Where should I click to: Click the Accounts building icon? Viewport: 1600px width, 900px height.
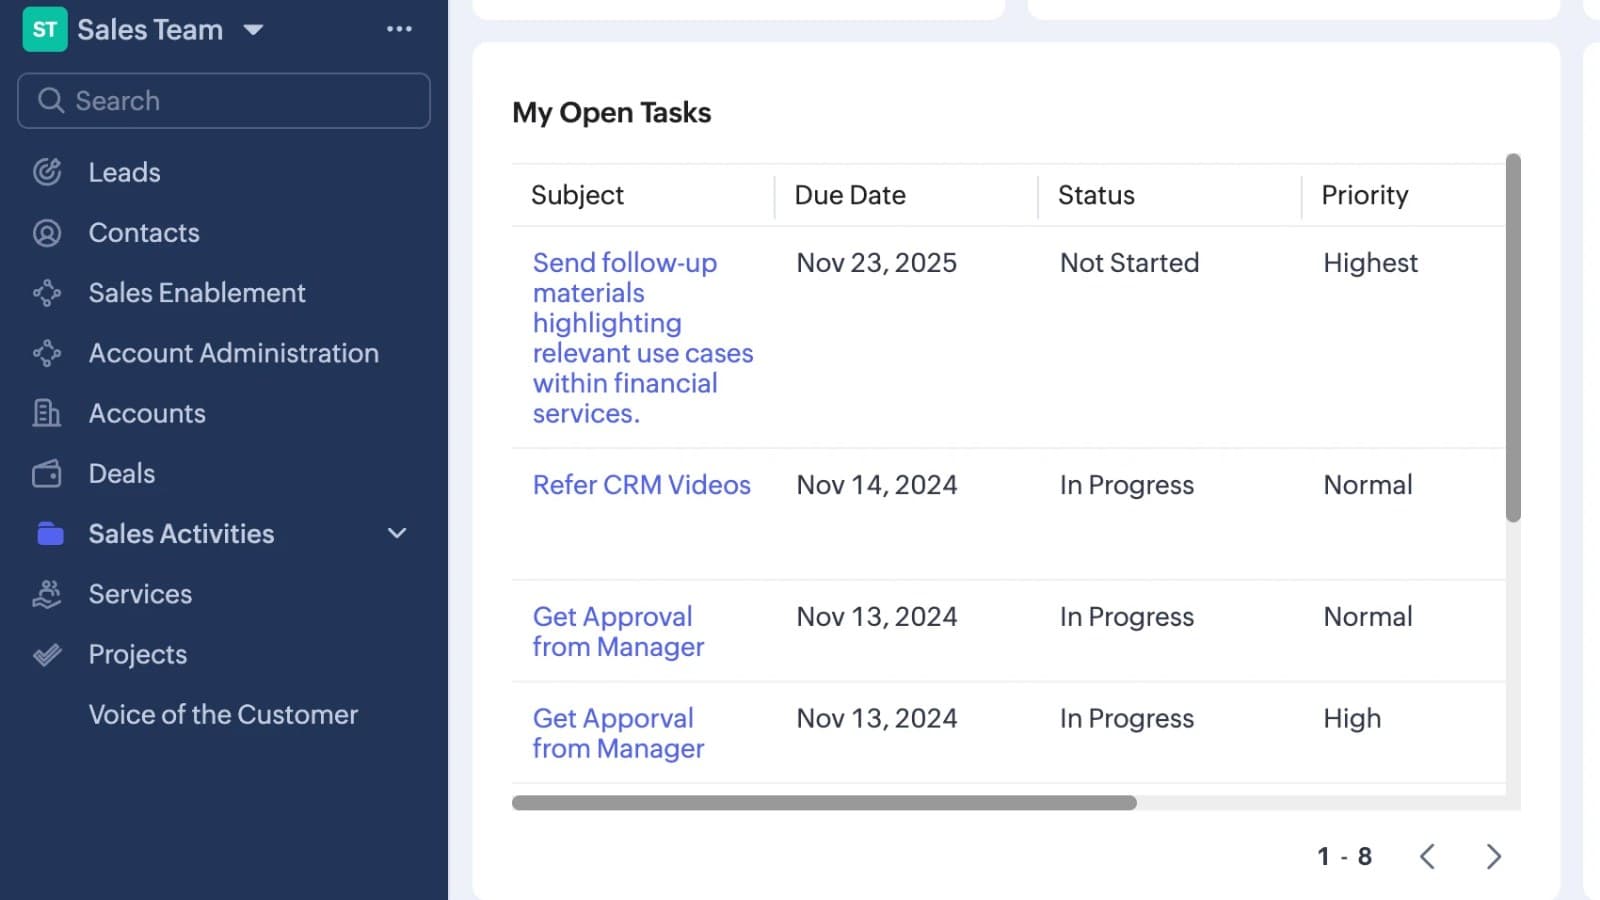click(47, 413)
